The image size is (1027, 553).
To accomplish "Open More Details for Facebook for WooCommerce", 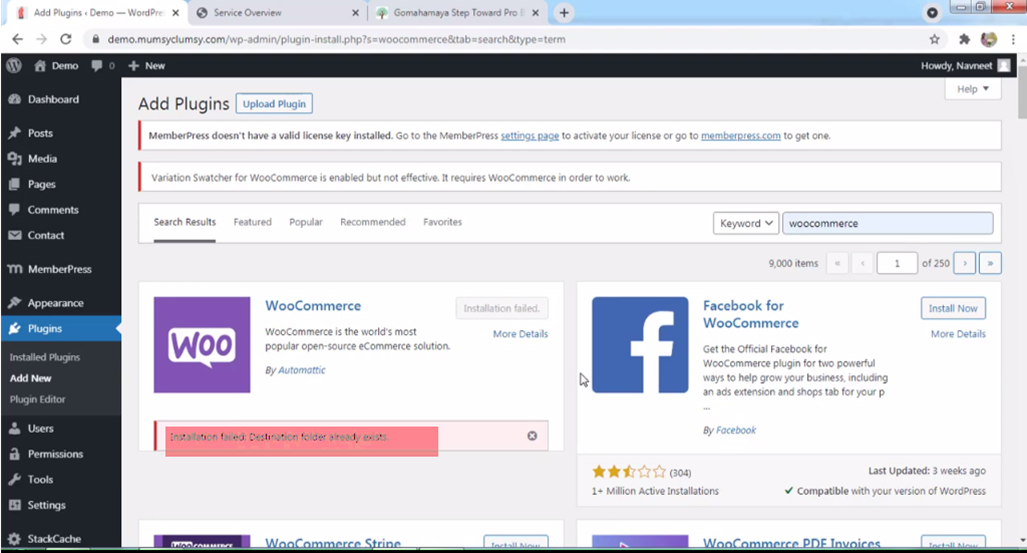I will click(958, 334).
